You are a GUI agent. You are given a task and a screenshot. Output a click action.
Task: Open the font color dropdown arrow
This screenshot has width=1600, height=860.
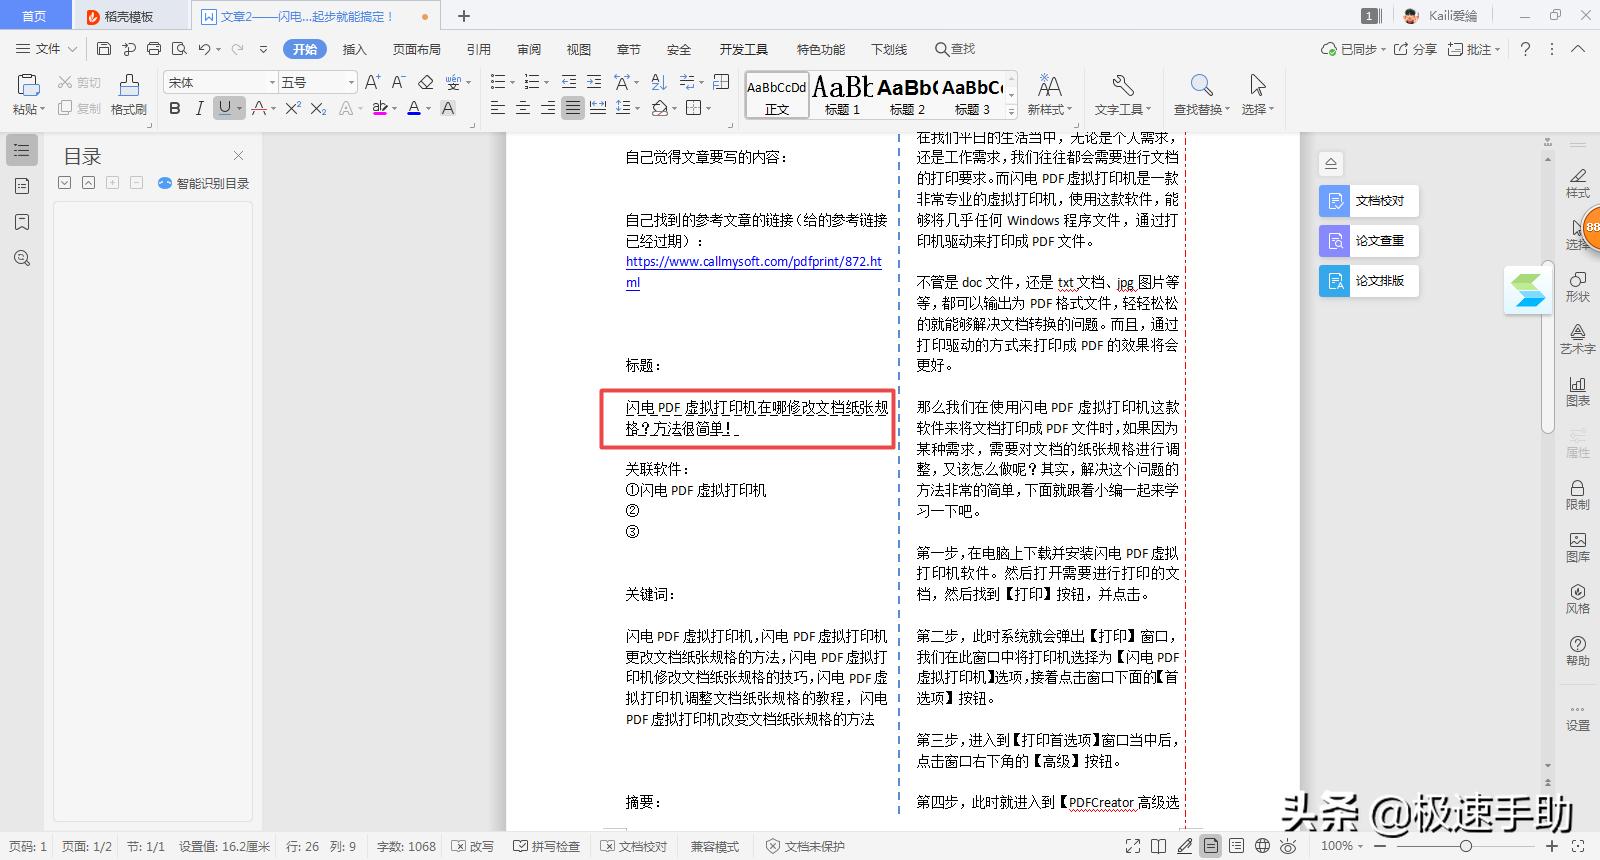point(428,109)
